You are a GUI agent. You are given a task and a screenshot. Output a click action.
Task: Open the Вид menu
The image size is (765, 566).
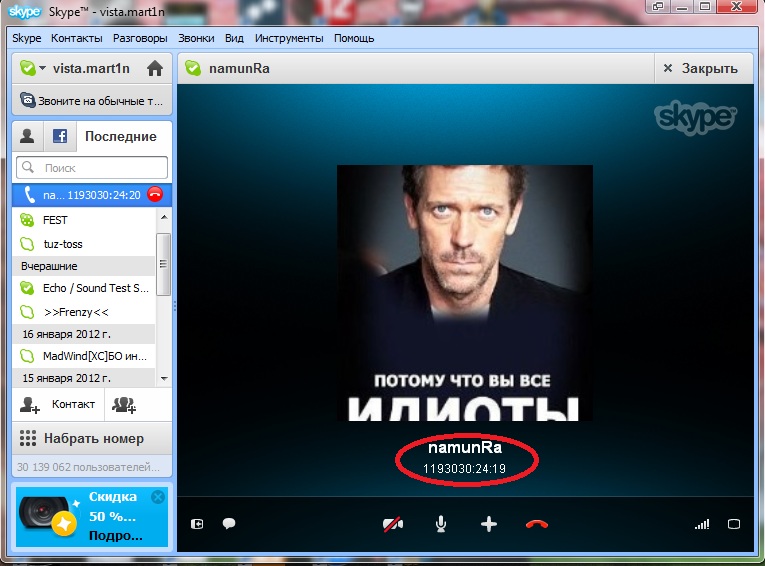234,38
